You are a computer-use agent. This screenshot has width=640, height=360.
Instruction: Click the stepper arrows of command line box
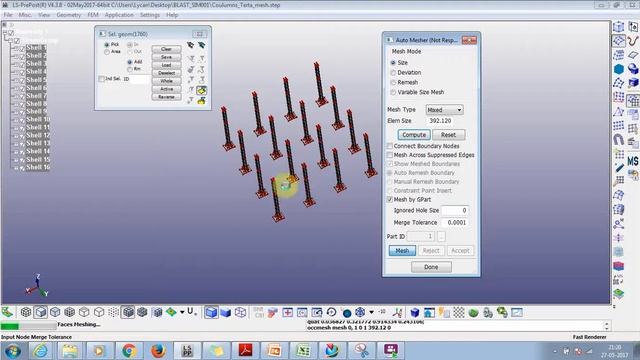(x=607, y=326)
